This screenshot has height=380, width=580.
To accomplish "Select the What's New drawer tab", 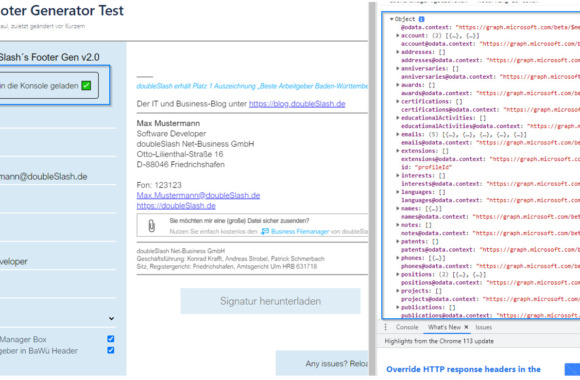I will [x=444, y=327].
